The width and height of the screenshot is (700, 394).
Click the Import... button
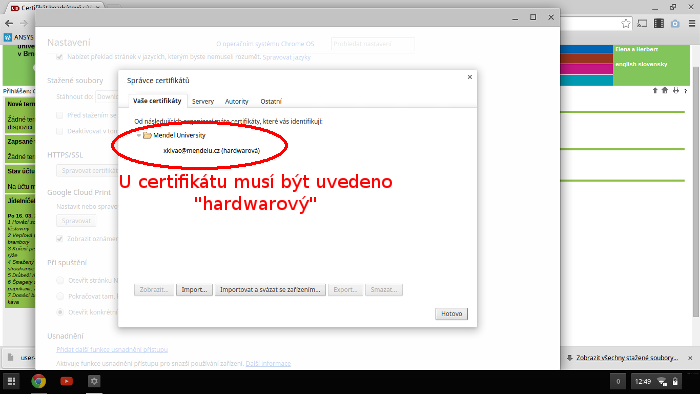click(x=194, y=290)
